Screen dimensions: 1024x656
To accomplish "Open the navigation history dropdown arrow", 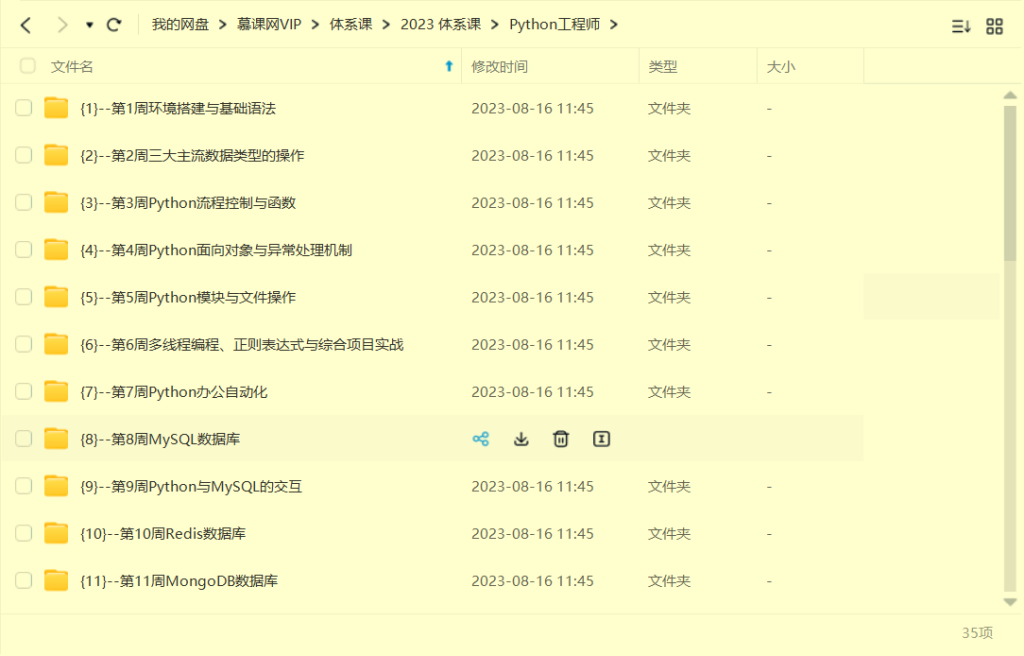I will tap(89, 25).
